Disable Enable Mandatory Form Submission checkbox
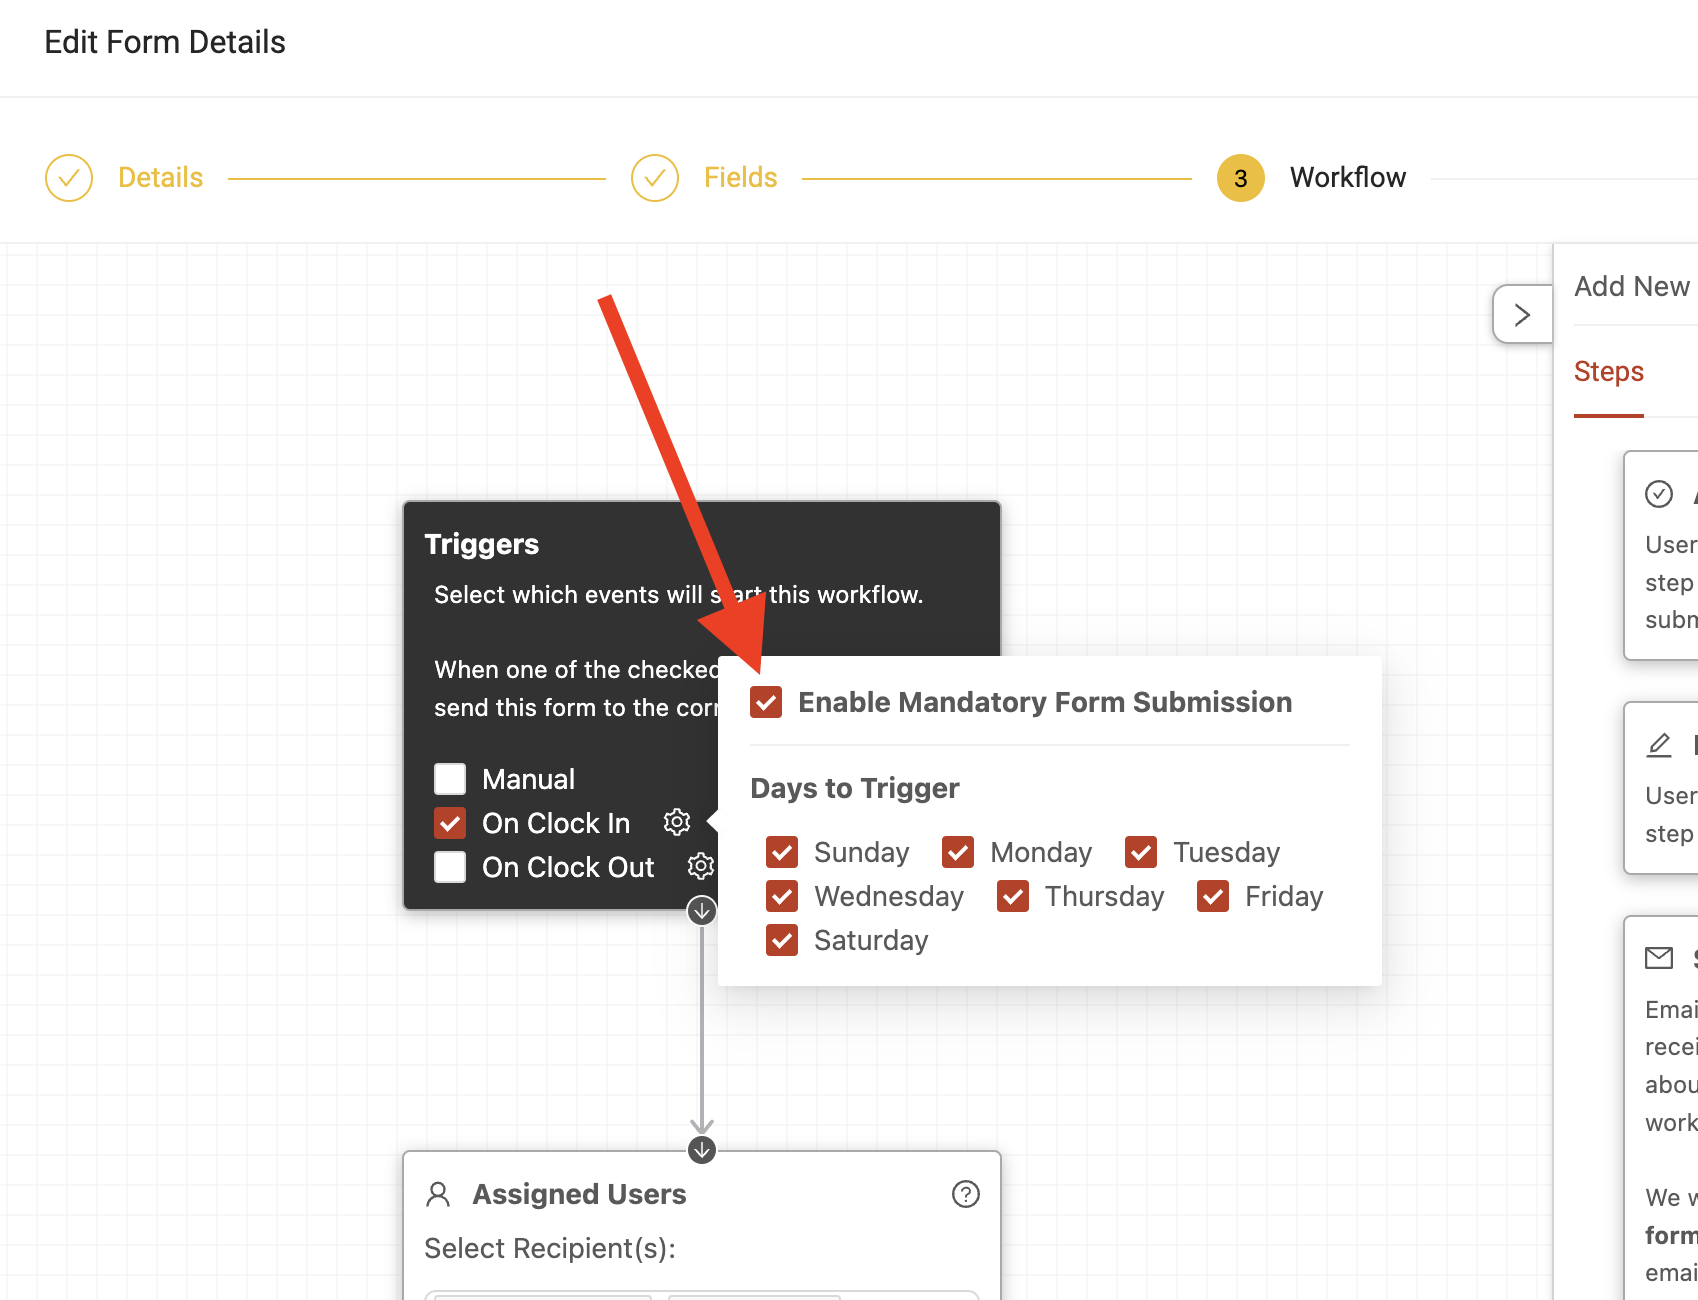This screenshot has width=1698, height=1300. coord(766,702)
